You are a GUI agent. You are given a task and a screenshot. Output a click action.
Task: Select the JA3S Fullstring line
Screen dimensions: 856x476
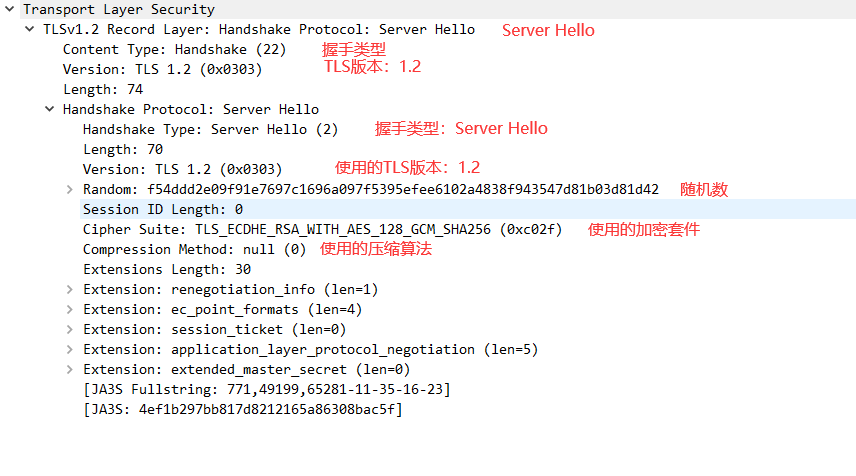point(266,389)
